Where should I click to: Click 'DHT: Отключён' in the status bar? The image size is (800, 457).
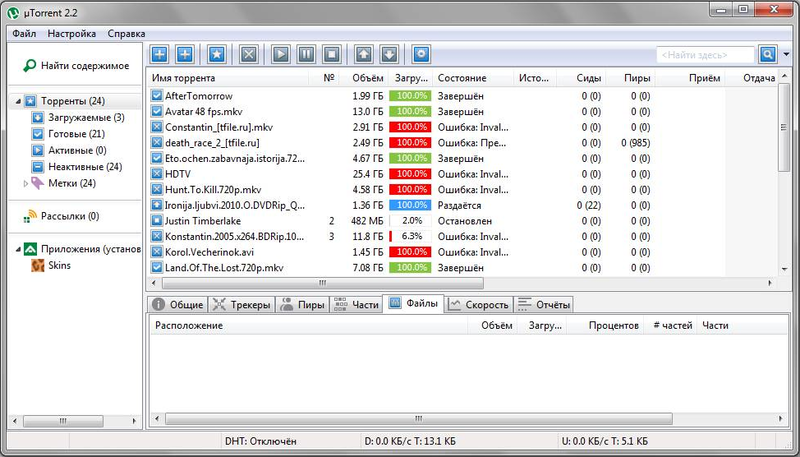point(260,441)
